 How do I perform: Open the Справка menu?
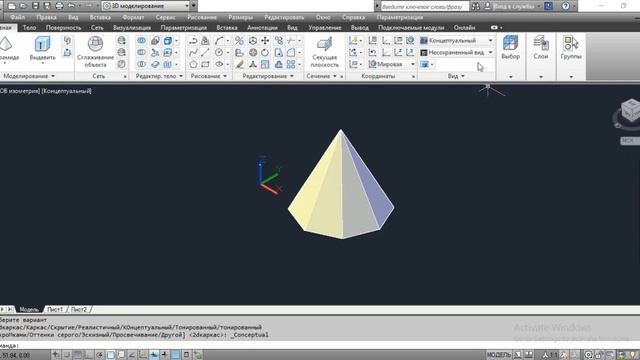click(353, 17)
